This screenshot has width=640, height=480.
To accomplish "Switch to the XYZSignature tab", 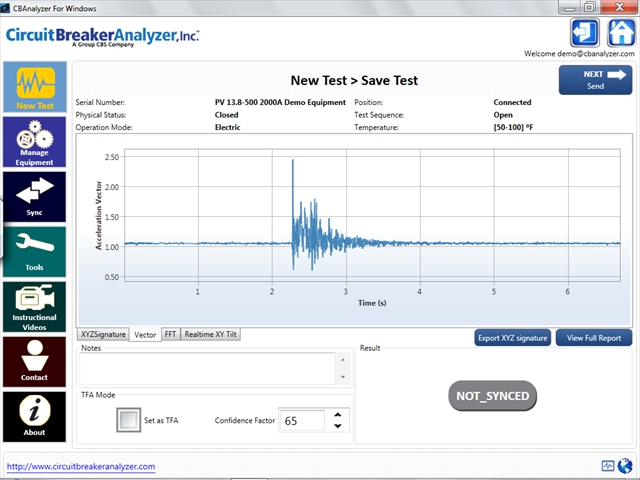I will (103, 334).
